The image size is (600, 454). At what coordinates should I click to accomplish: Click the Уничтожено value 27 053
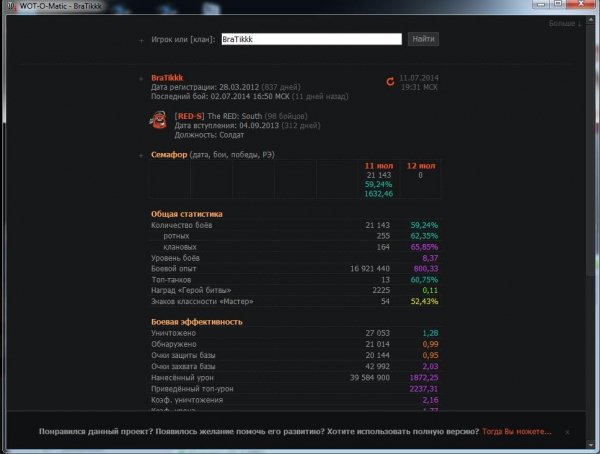click(x=377, y=333)
